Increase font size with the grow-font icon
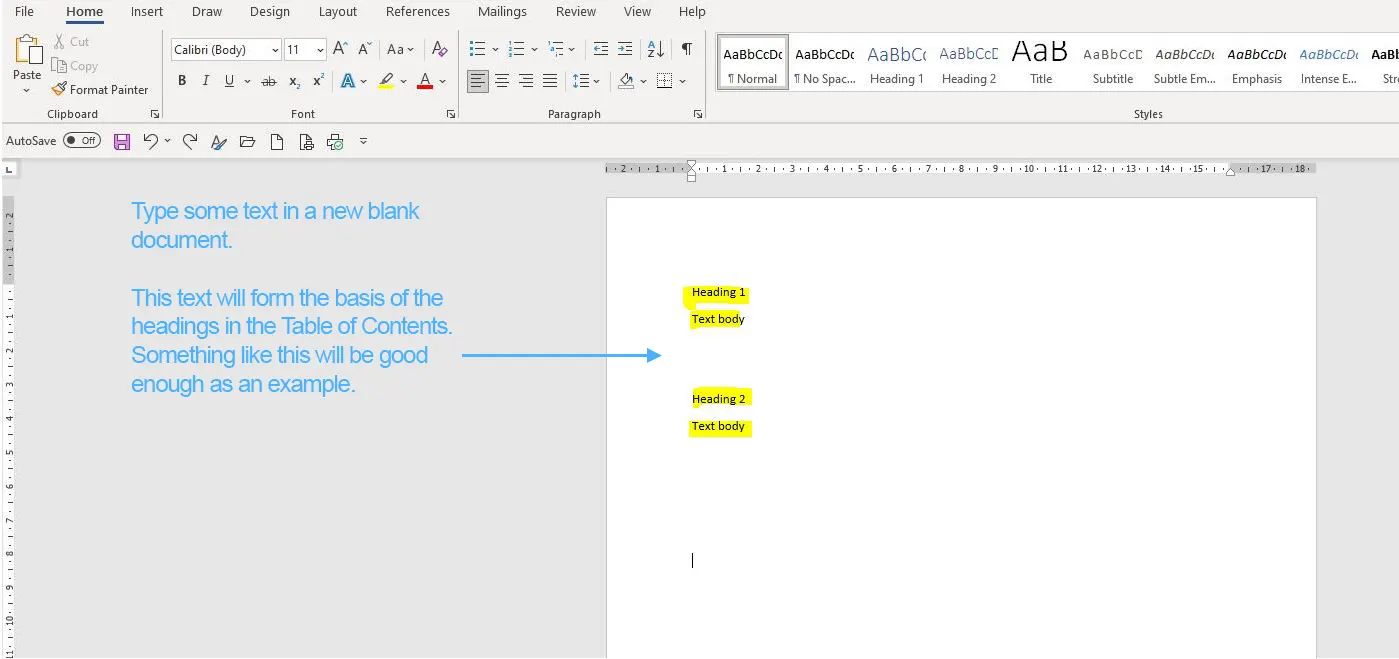 pyautogui.click(x=340, y=49)
